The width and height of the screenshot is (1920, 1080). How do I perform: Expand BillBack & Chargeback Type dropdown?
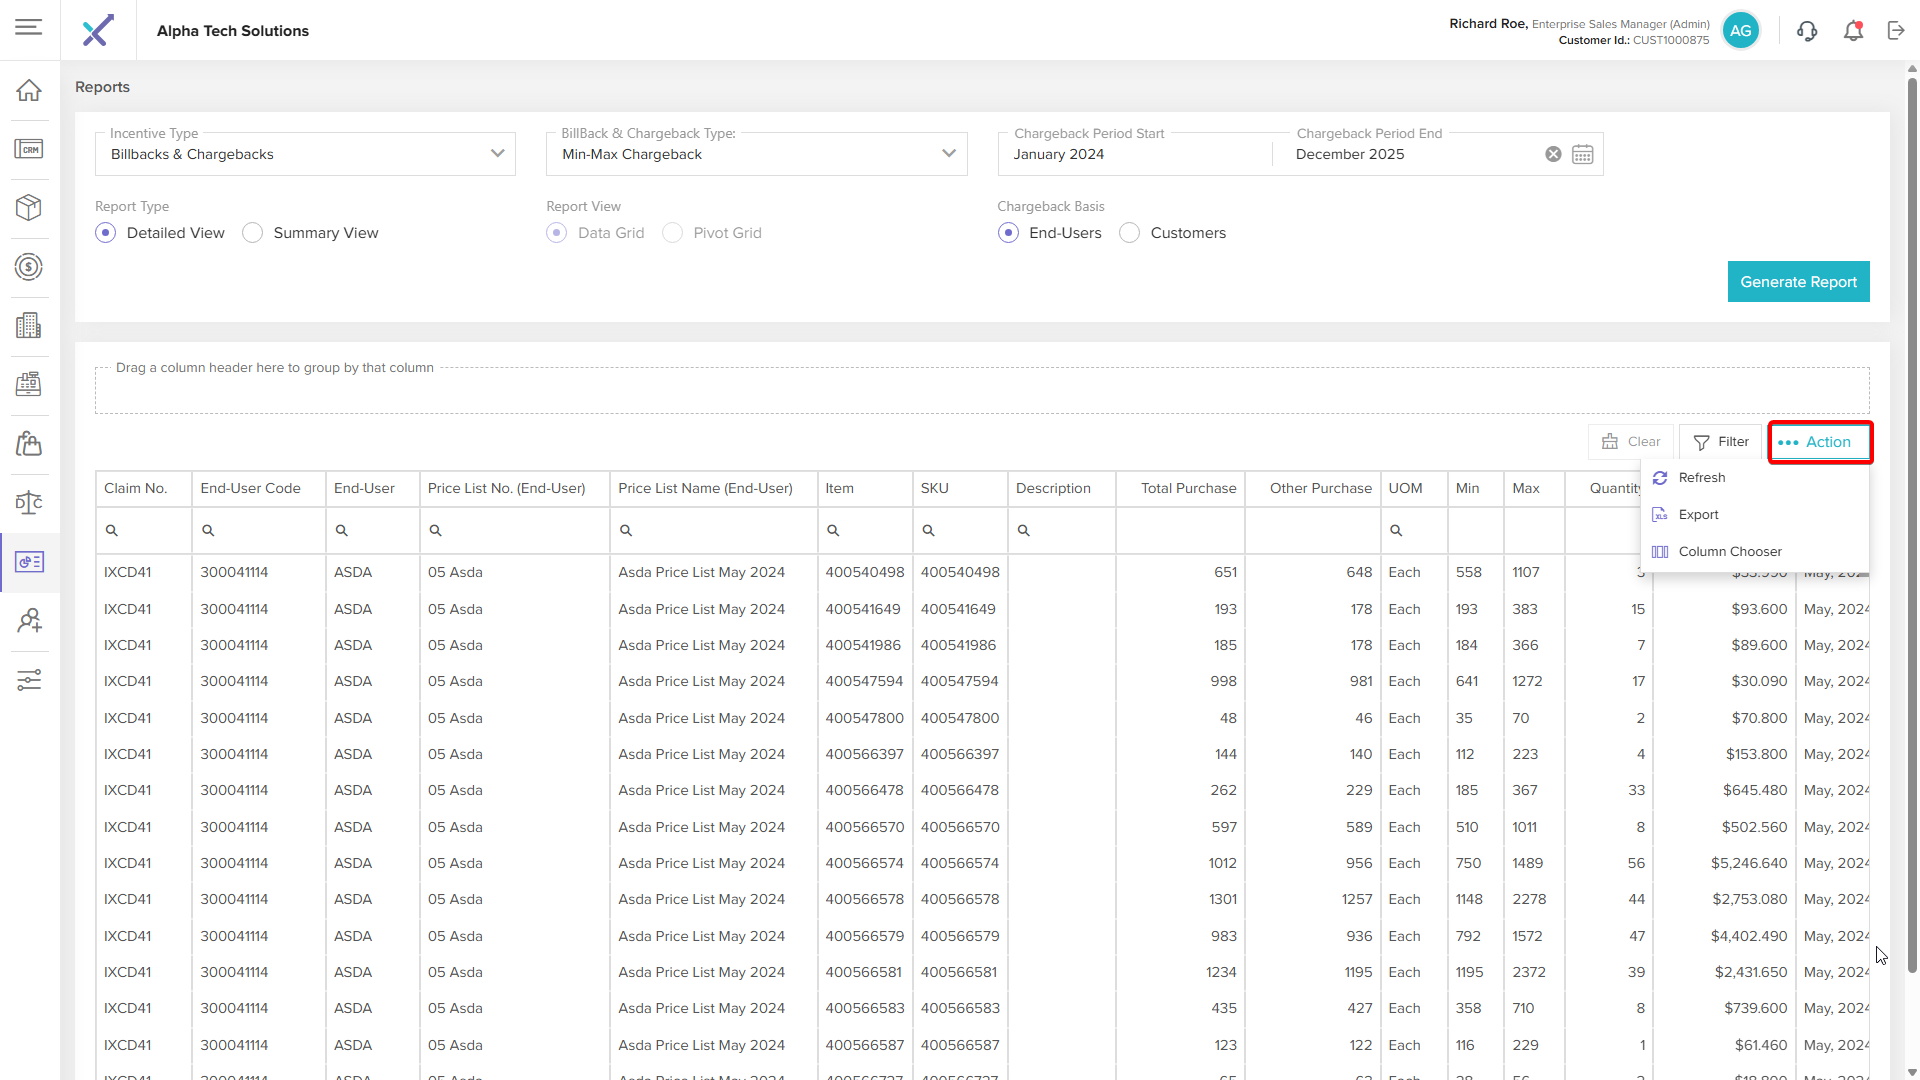point(948,154)
